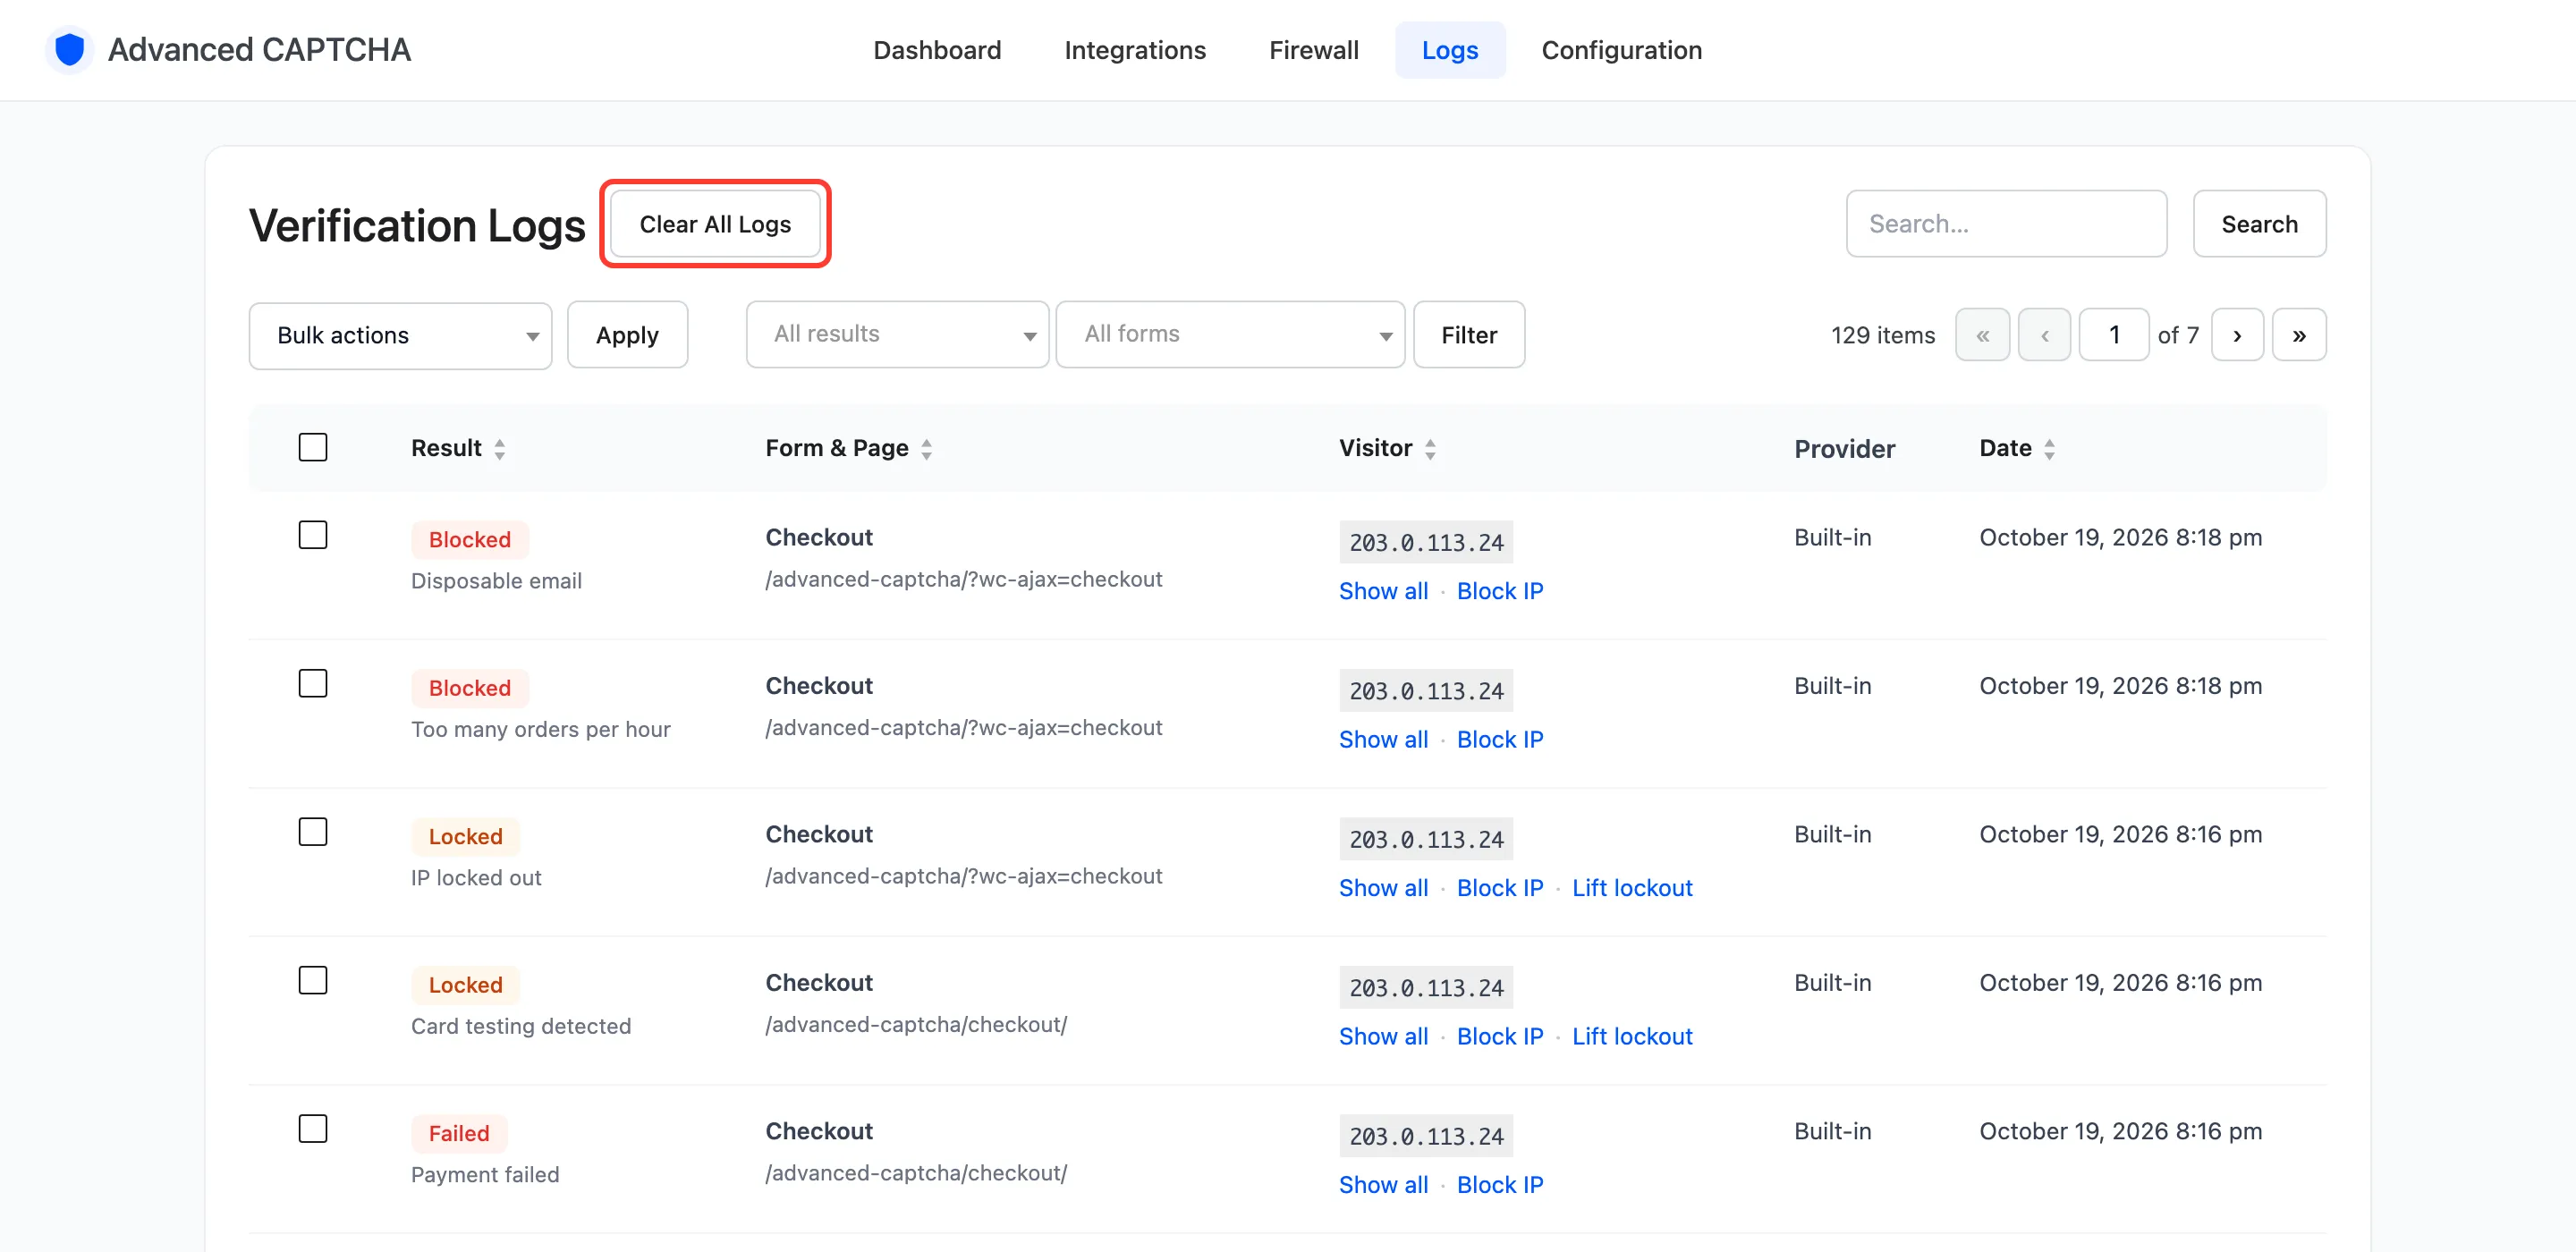The width and height of the screenshot is (2576, 1252).
Task: Toggle the select-all checkbox in header
Action: point(313,447)
